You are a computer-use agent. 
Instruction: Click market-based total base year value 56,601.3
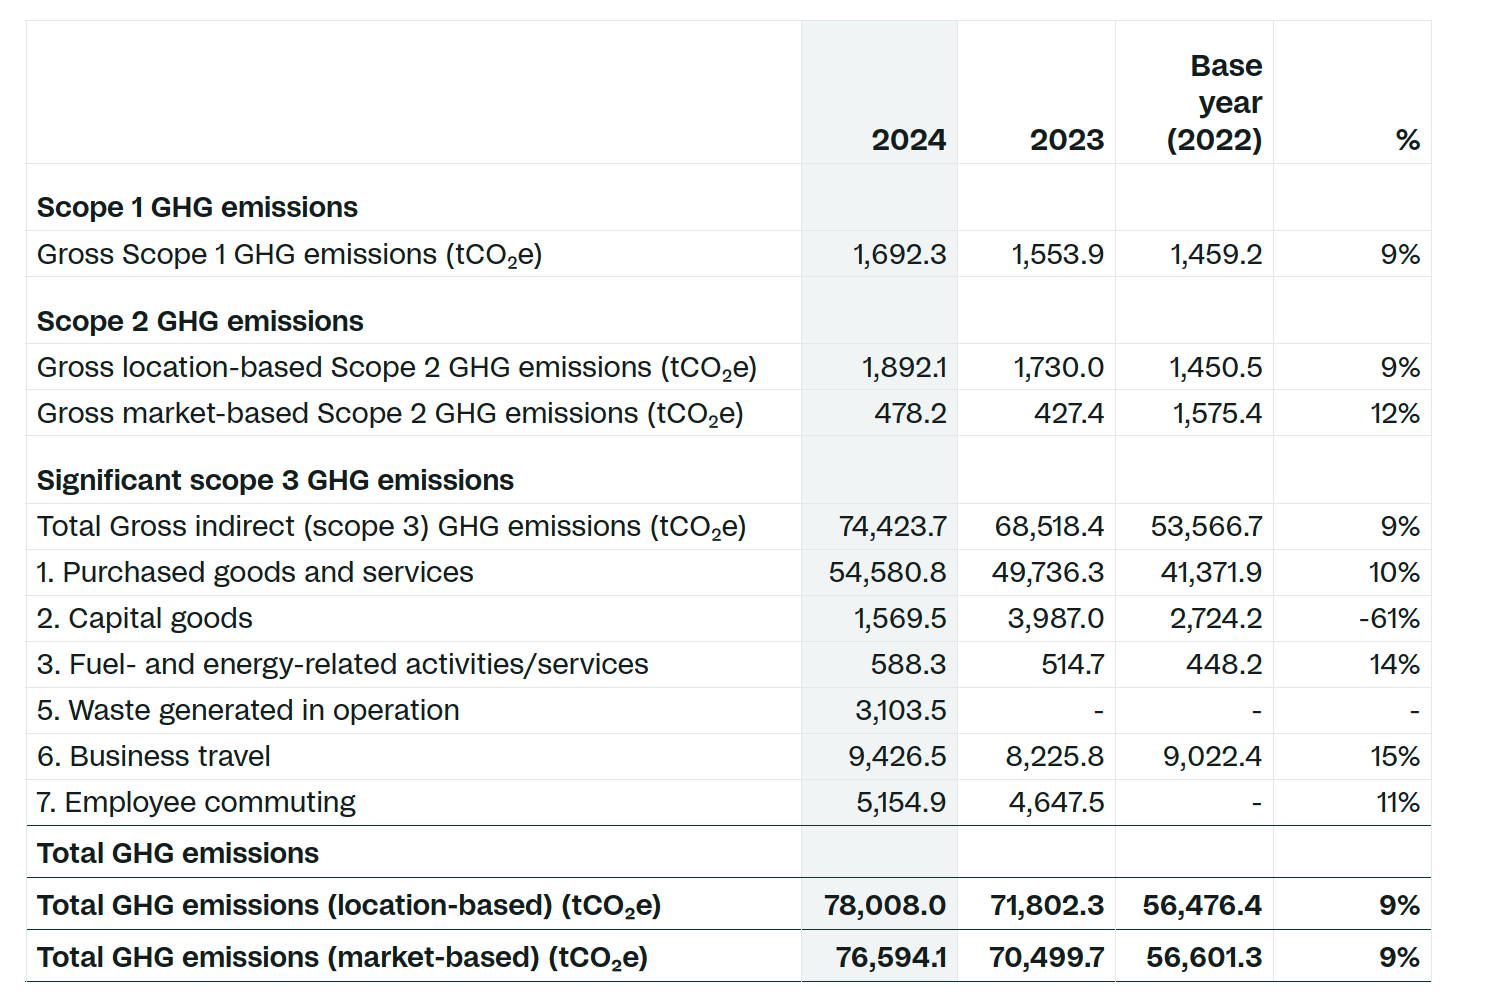[1203, 957]
